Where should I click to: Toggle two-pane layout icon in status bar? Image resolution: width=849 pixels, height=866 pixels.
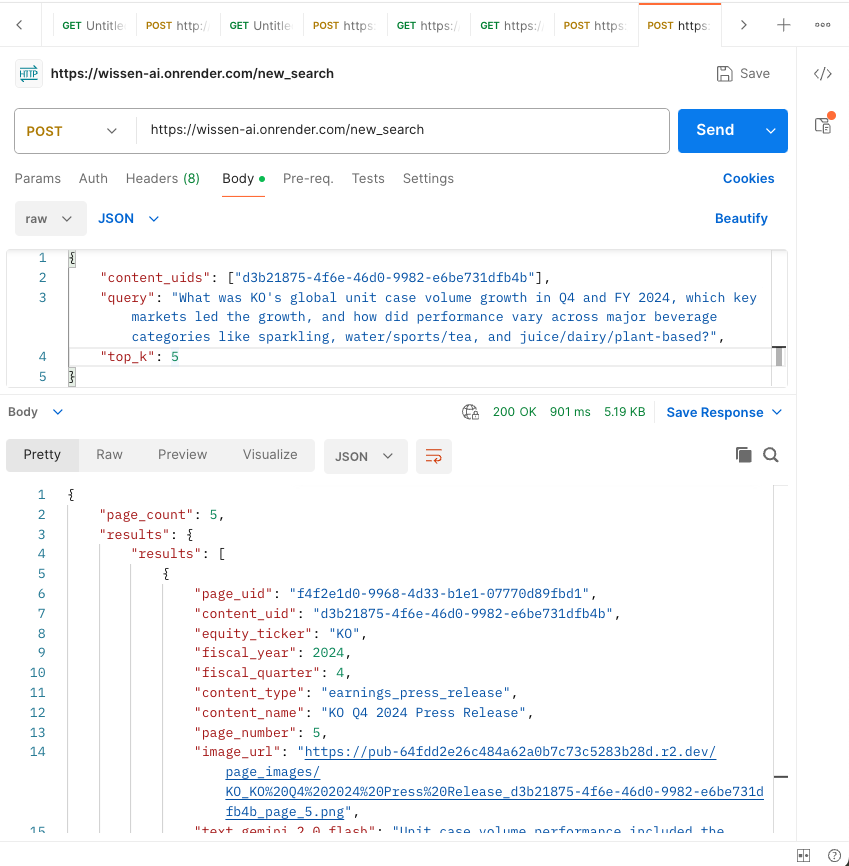(804, 855)
